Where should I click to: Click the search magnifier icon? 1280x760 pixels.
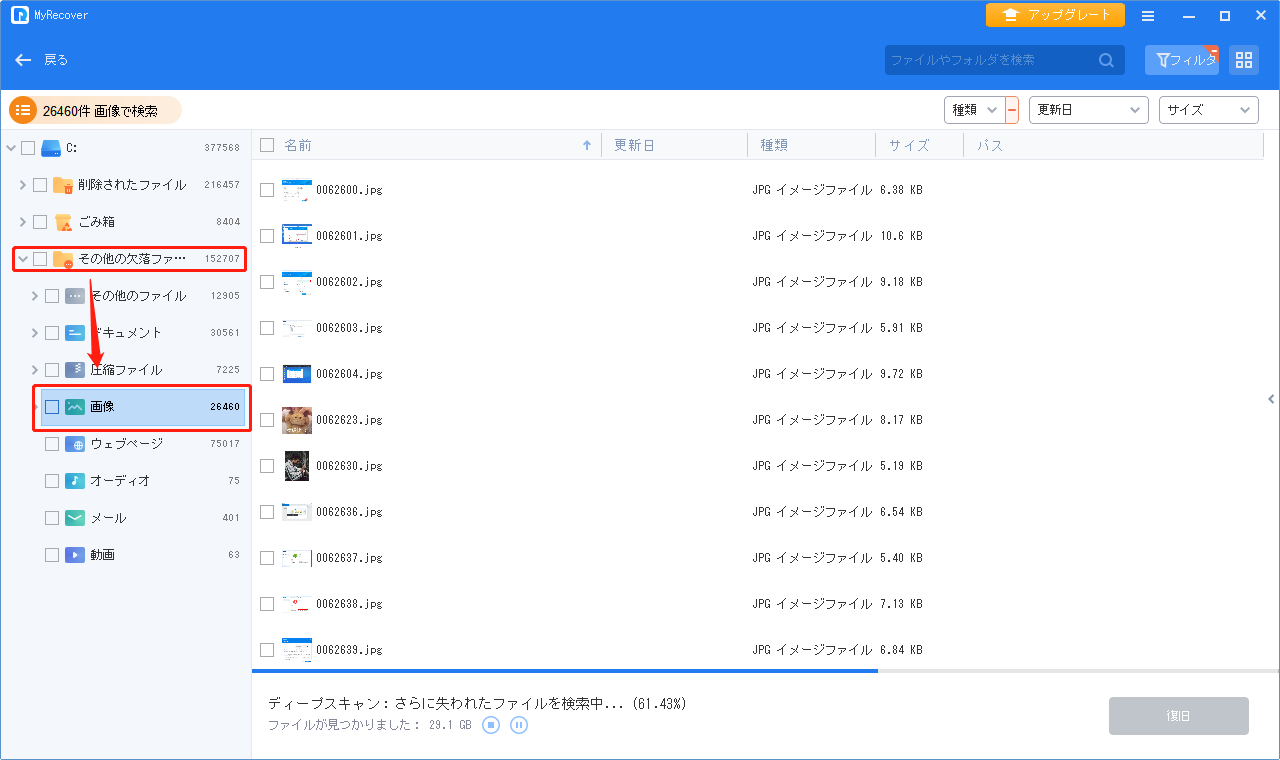click(1106, 60)
